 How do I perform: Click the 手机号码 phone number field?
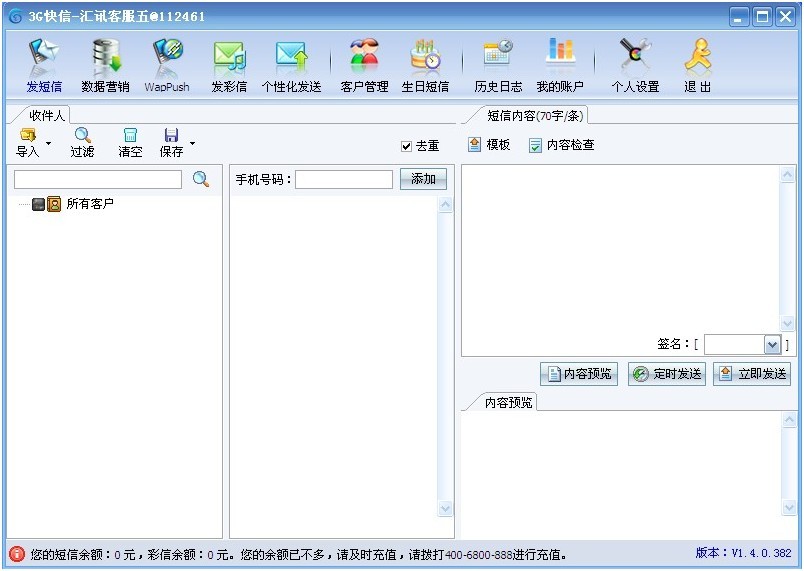[x=344, y=179]
